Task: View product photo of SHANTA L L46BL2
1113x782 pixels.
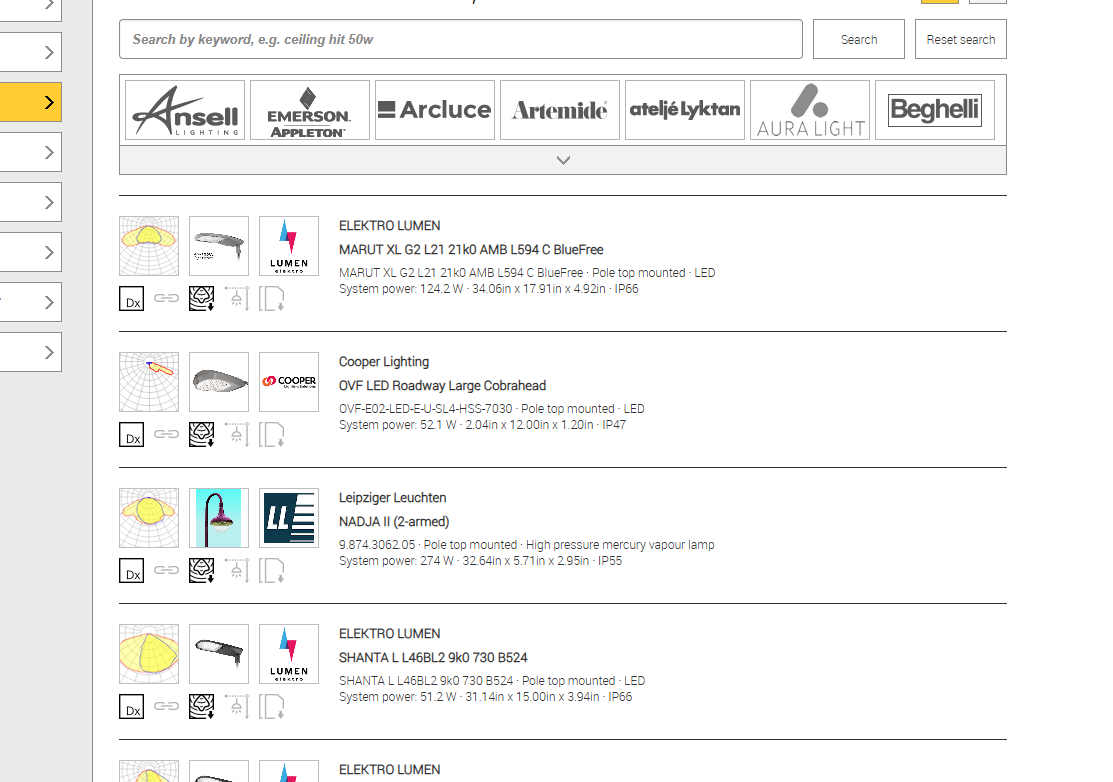Action: 219,654
